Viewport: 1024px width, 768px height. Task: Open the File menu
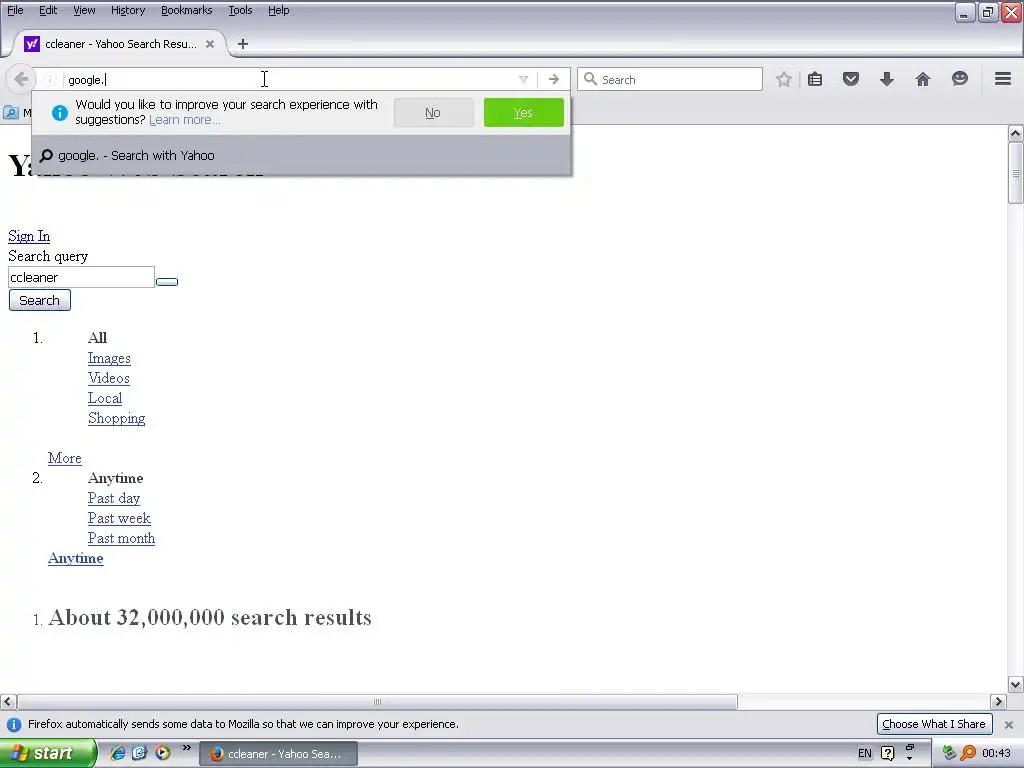point(15,10)
